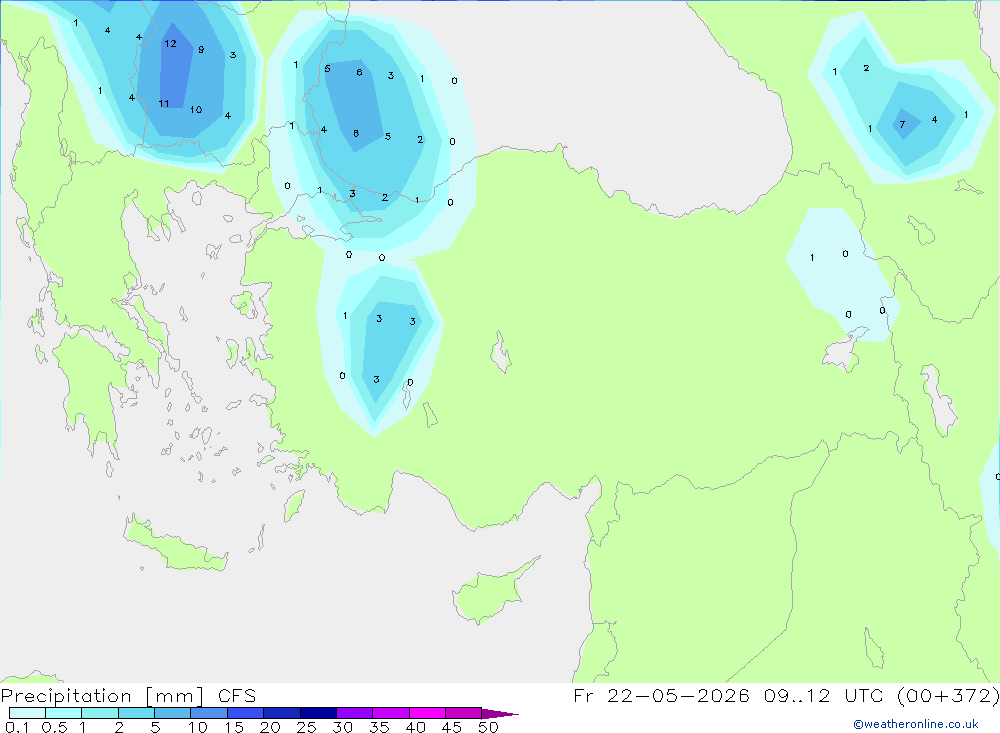
Task: Click the '(00+372)' forecast offset text
Action: click(x=948, y=695)
